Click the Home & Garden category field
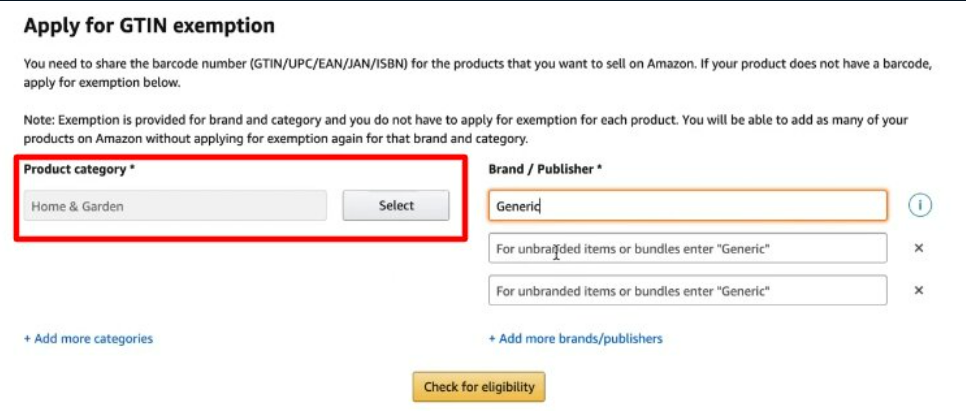The height and width of the screenshot is (411, 966). pyautogui.click(x=175, y=206)
